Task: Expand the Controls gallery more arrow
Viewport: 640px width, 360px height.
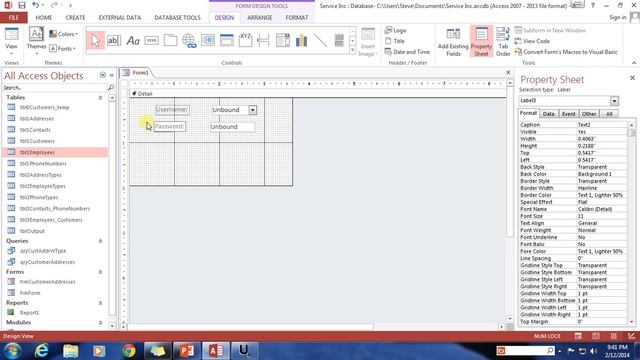Action: coord(352,50)
